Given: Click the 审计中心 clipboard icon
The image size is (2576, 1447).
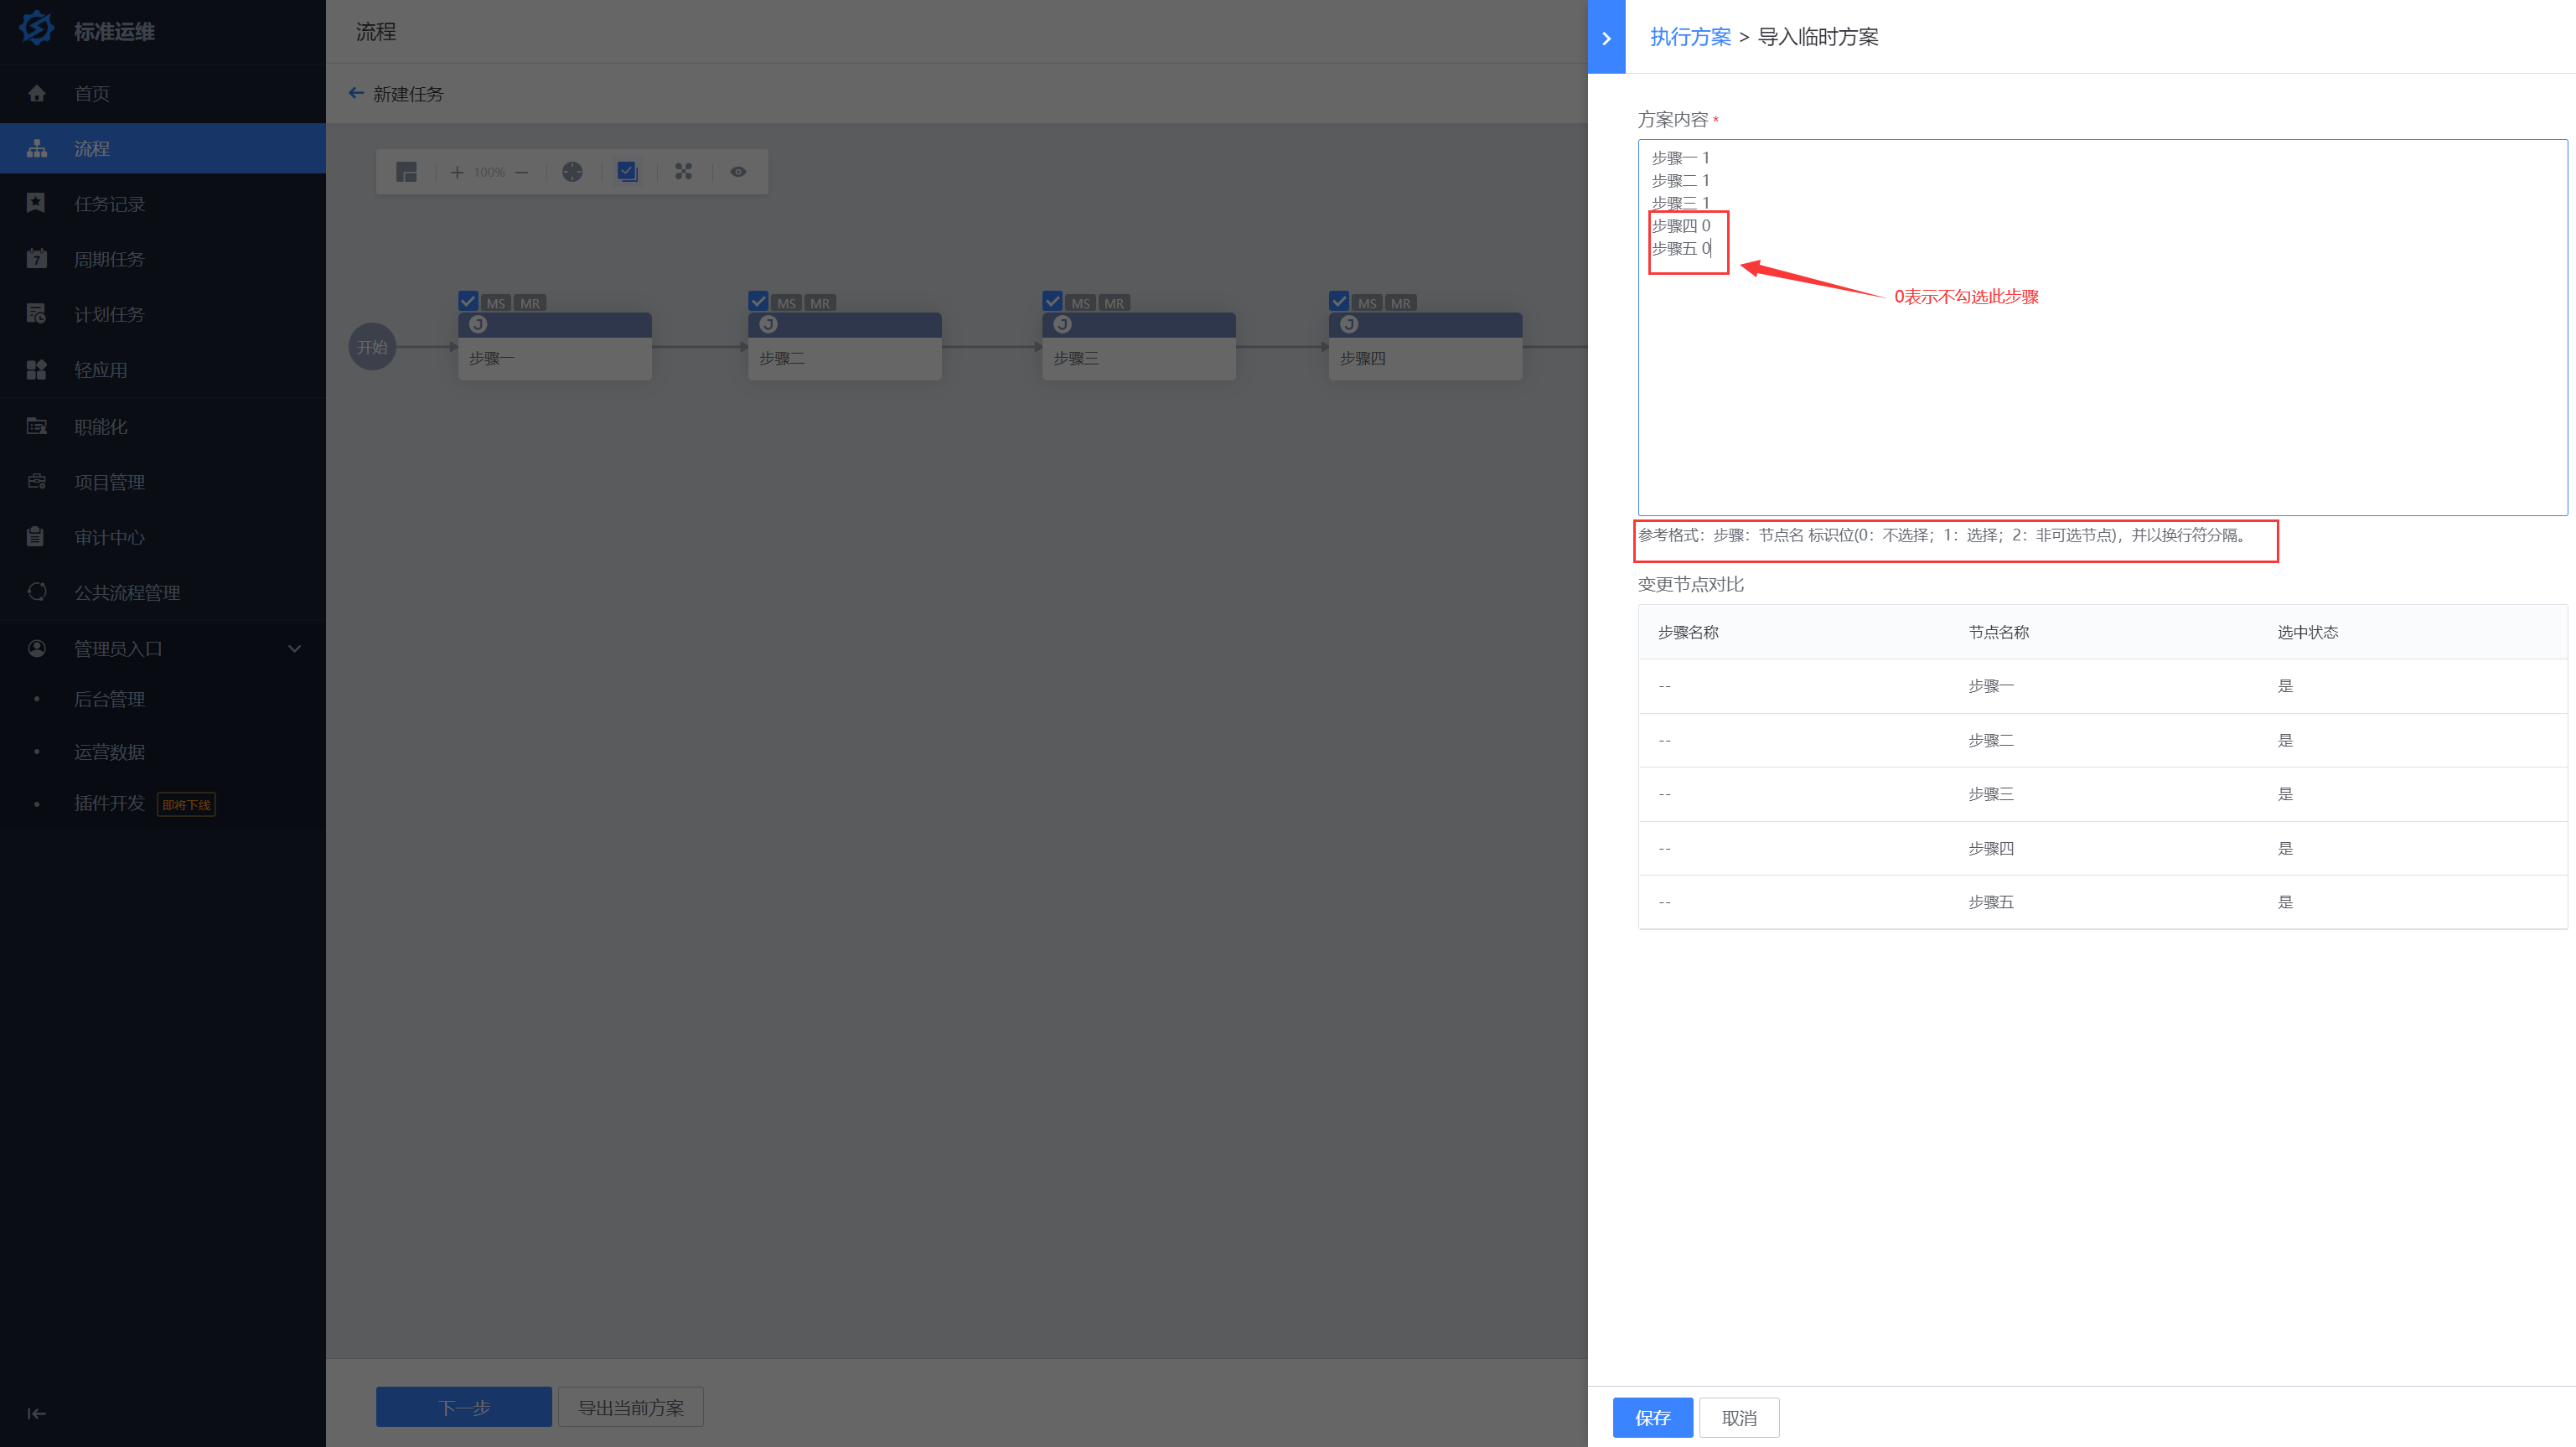Looking at the screenshot, I should (x=36, y=536).
